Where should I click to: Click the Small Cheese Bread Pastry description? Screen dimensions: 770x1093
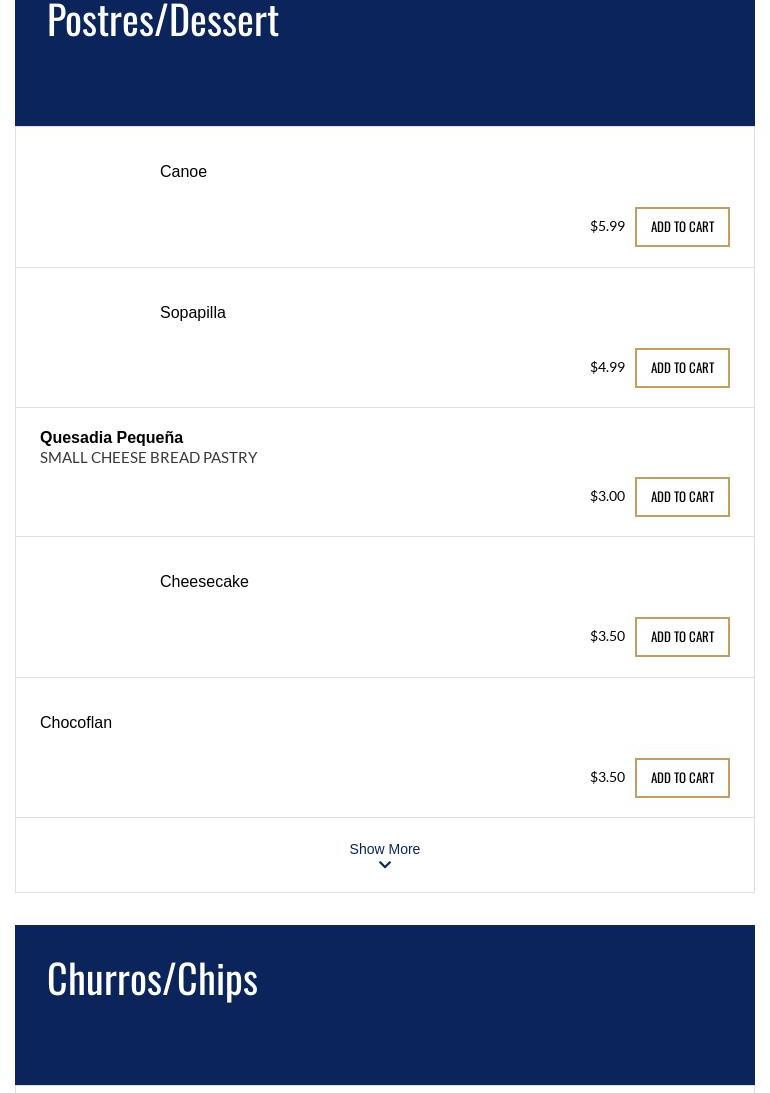pyautogui.click(x=148, y=457)
